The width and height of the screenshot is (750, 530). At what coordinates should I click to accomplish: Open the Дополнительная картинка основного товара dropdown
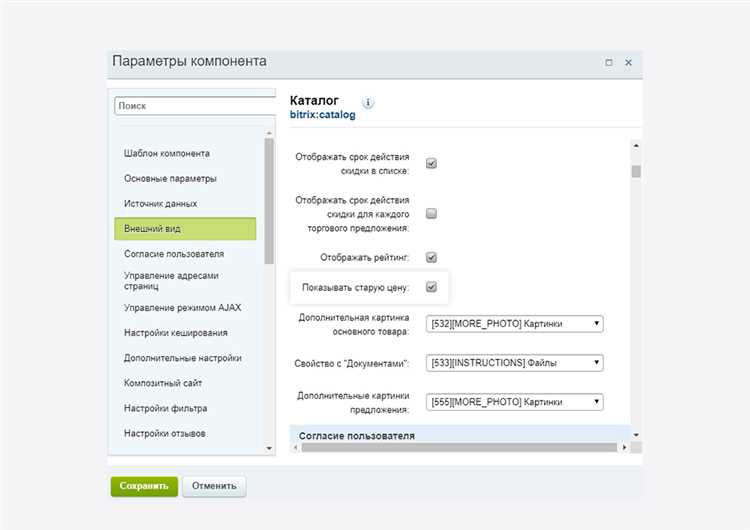(514, 324)
